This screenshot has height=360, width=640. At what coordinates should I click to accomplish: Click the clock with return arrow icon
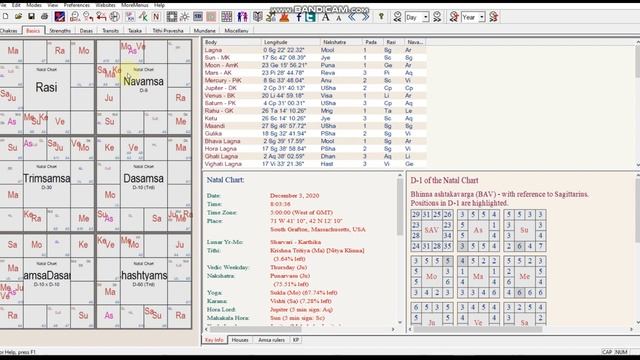point(88,17)
